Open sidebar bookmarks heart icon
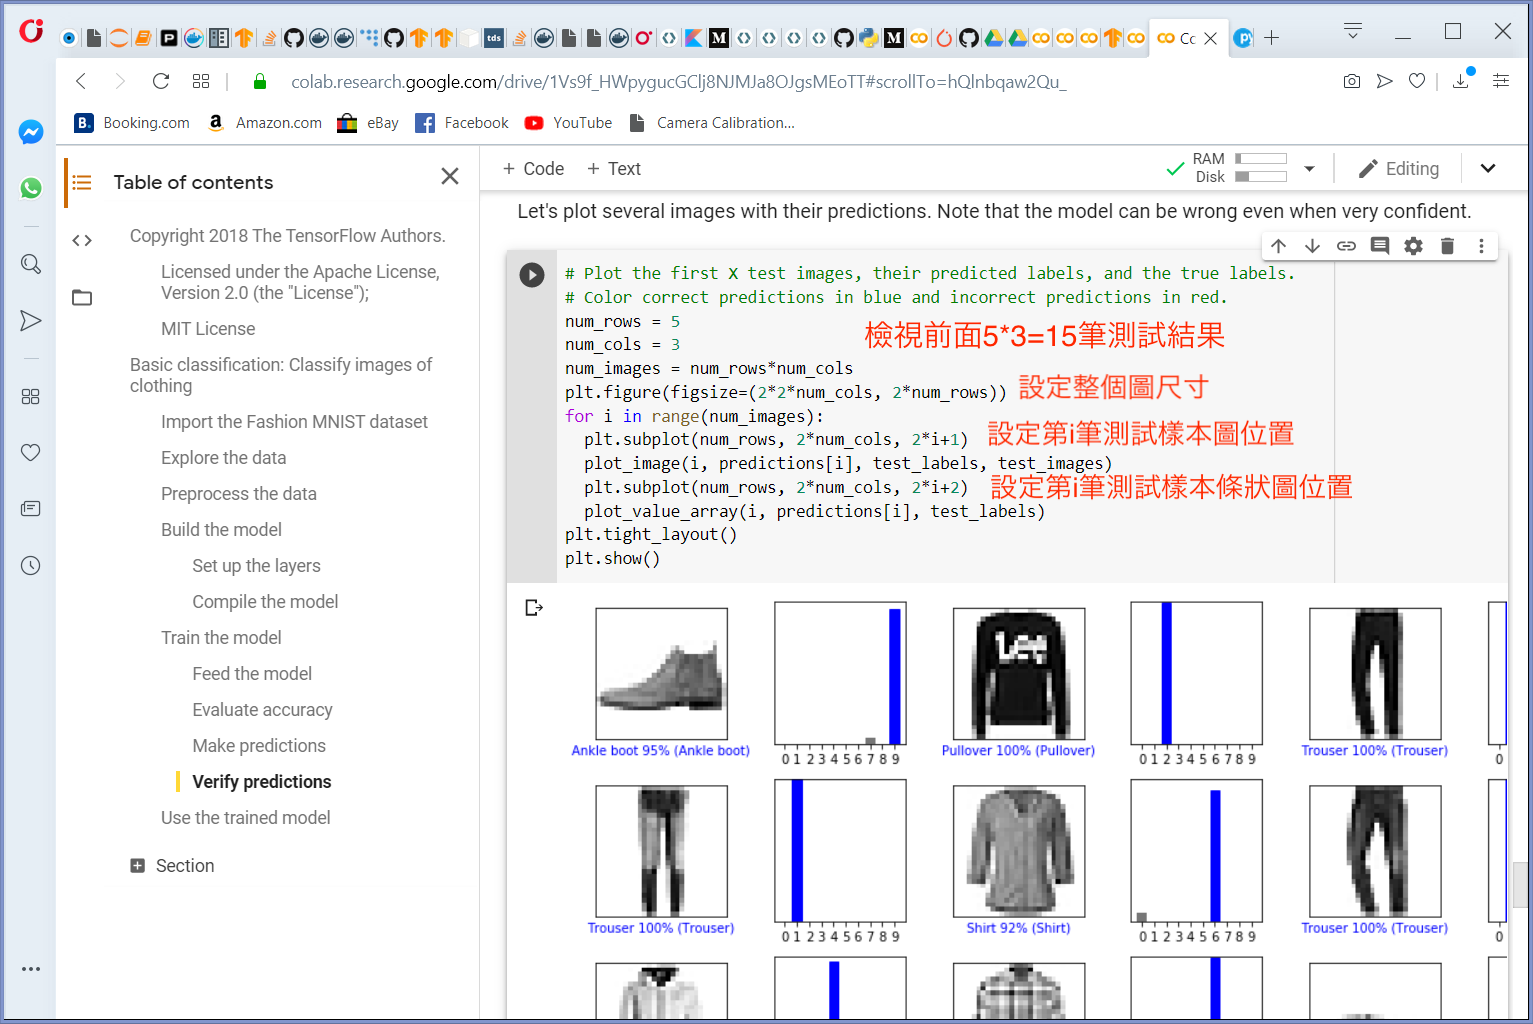This screenshot has height=1024, width=1533. coord(31,453)
